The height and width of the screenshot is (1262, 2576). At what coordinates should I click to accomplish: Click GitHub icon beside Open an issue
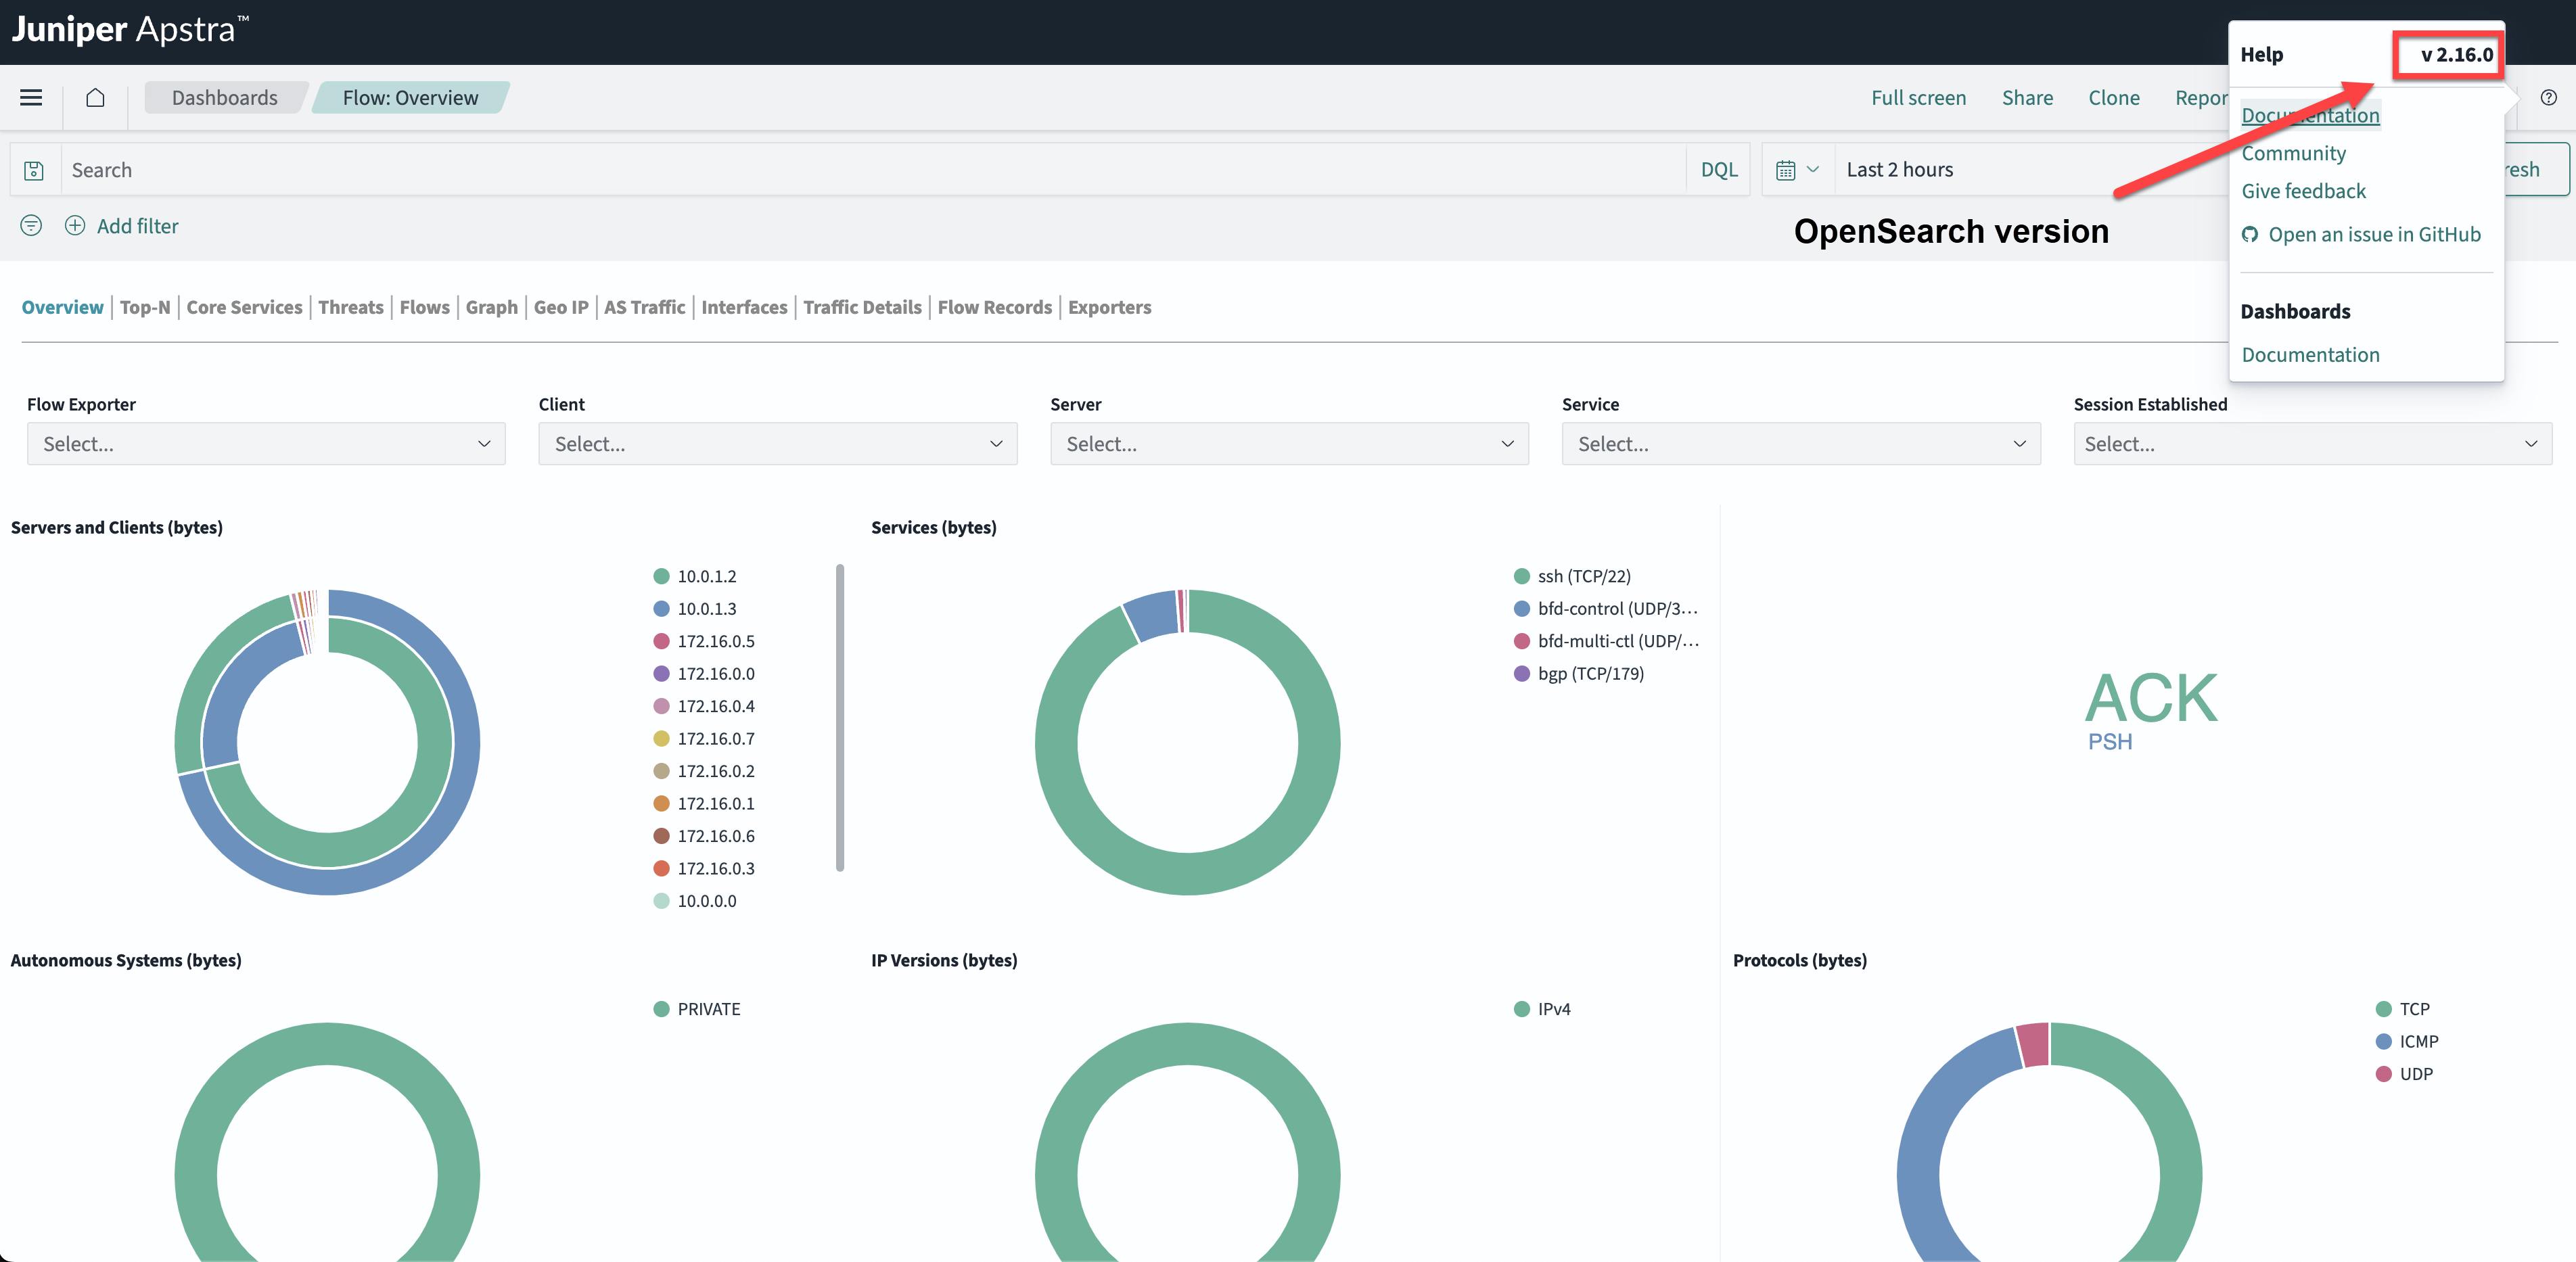tap(2250, 234)
